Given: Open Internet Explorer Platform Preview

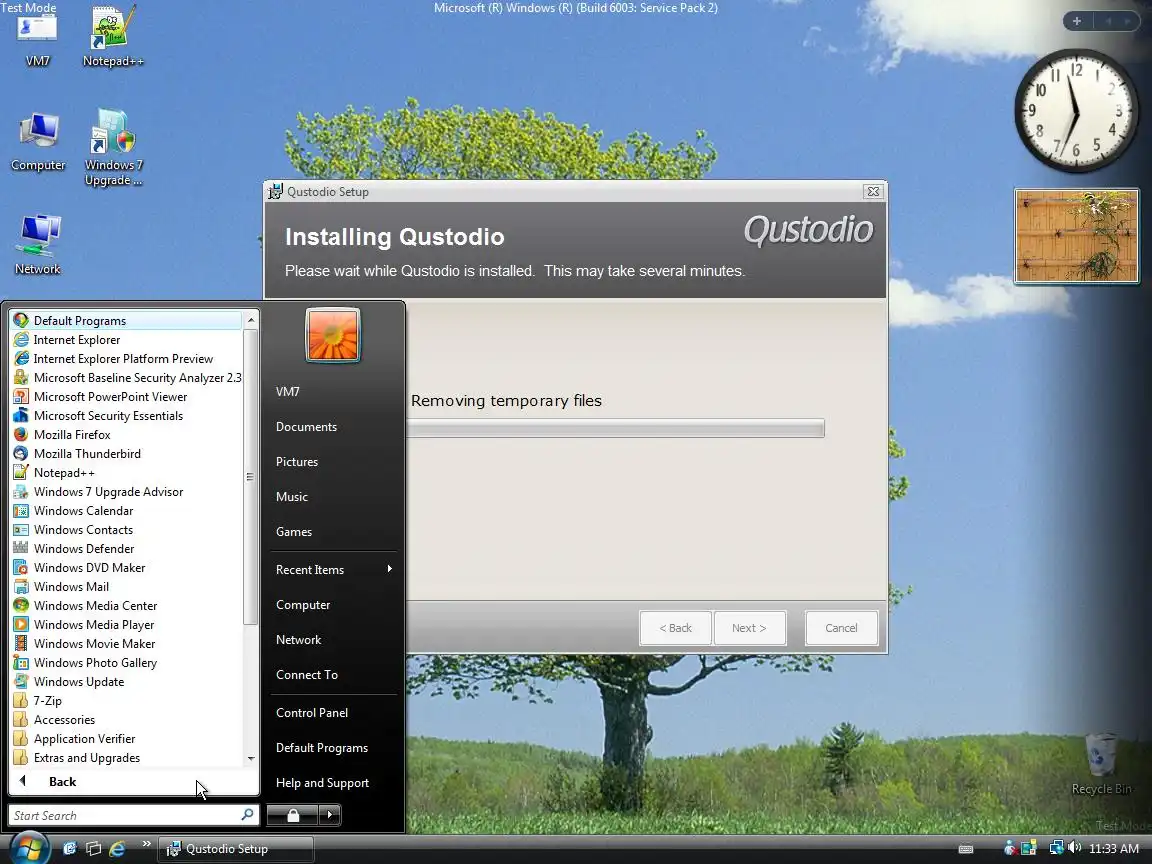Looking at the screenshot, I should point(126,359).
